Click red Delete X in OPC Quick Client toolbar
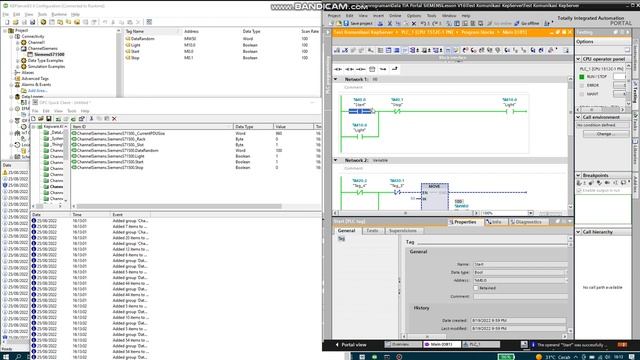Viewport: 640px width, 360px height. 114,119
